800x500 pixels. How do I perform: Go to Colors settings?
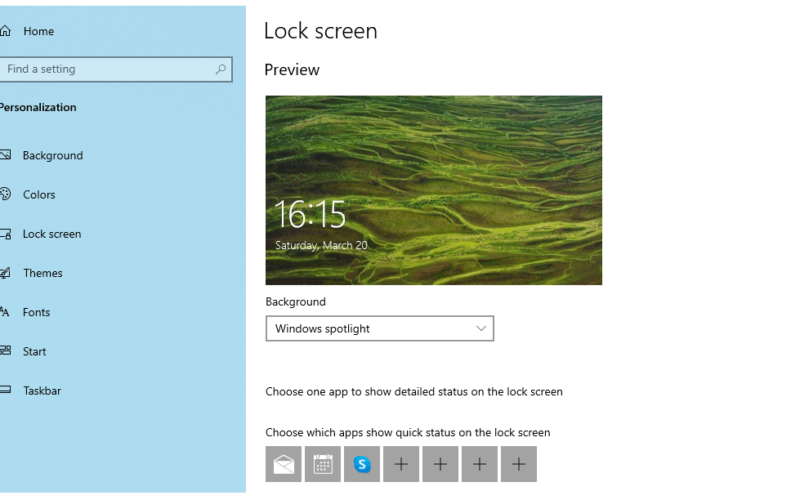tap(39, 194)
